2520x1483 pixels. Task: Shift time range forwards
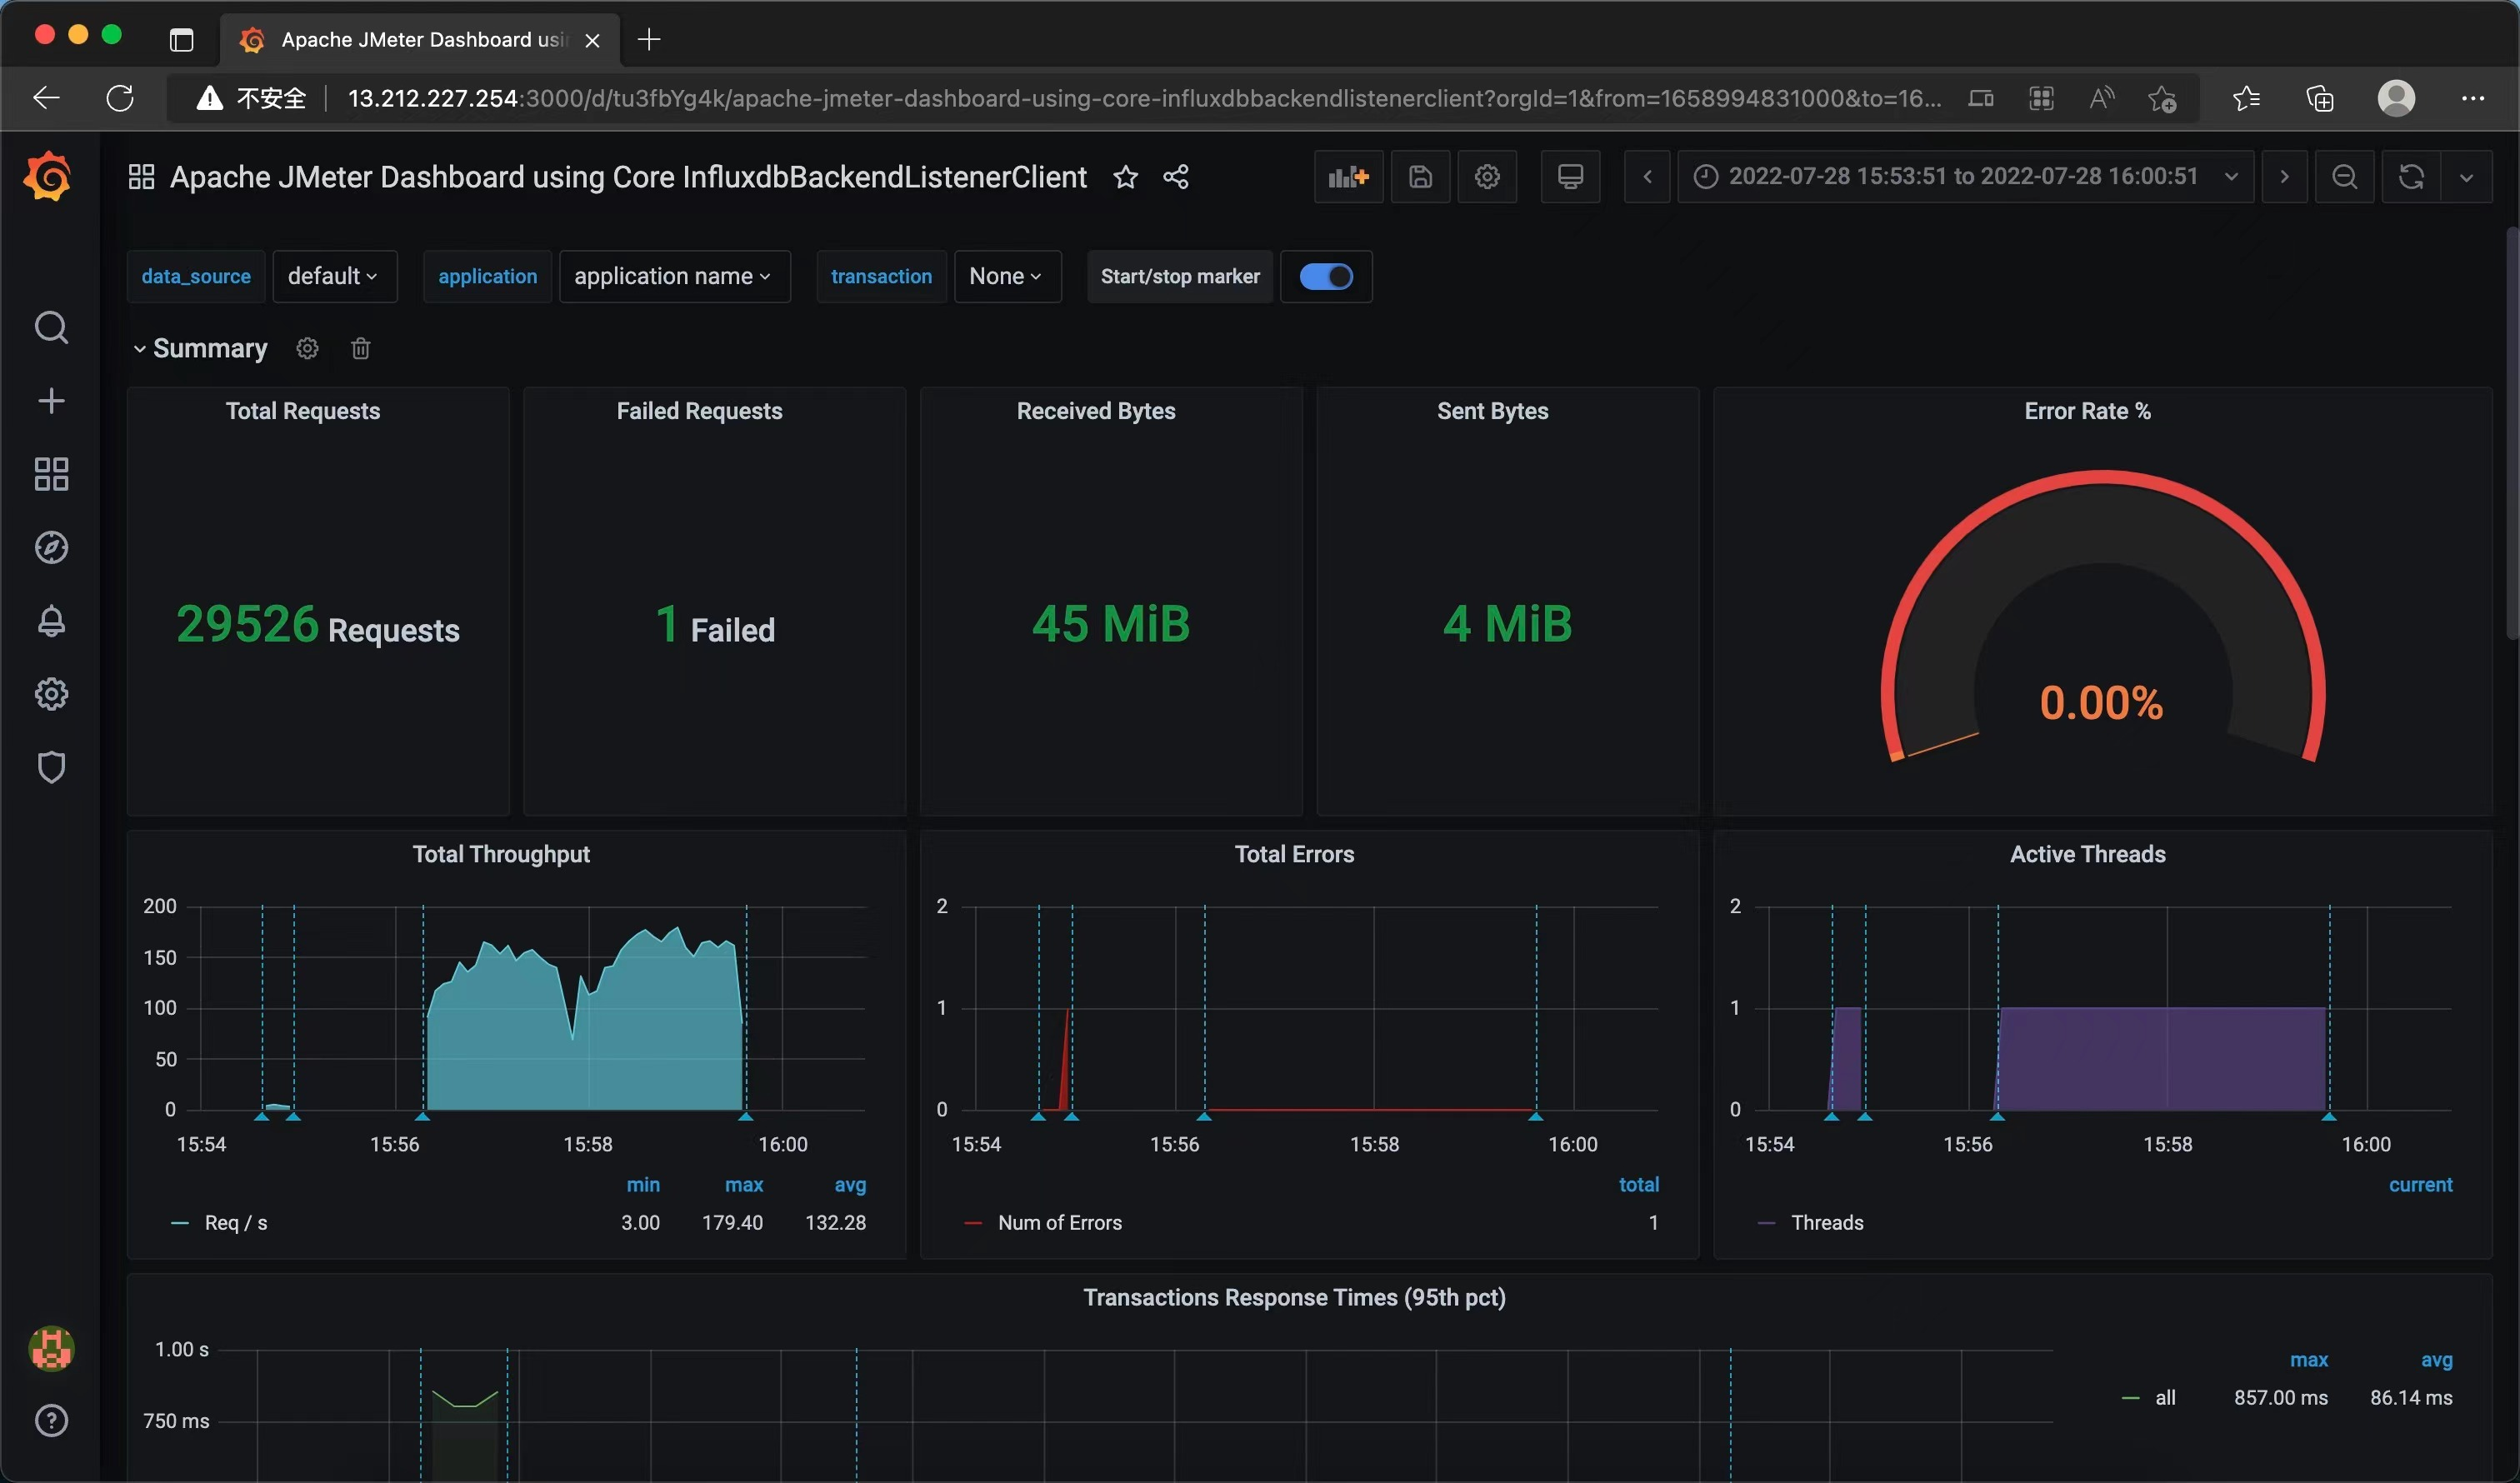click(2284, 177)
